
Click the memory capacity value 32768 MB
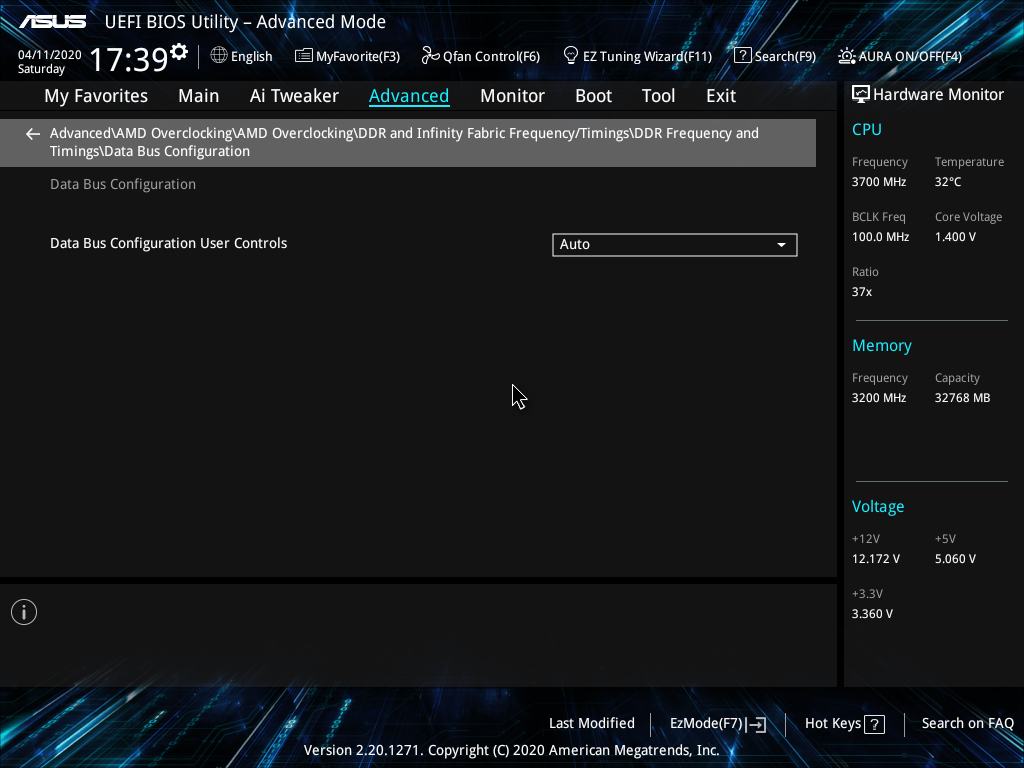(x=962, y=398)
